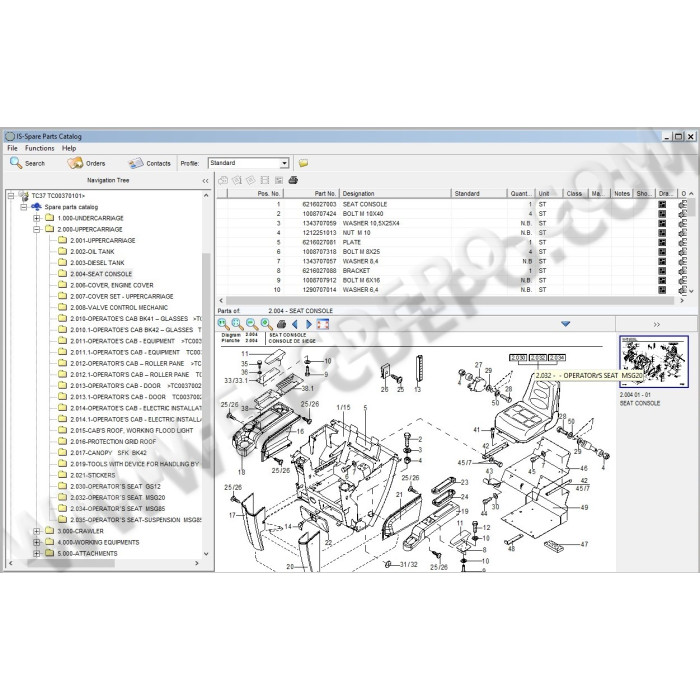Click drawing icon in BOLT M 8X25 row
The image size is (700, 700).
coord(662,252)
